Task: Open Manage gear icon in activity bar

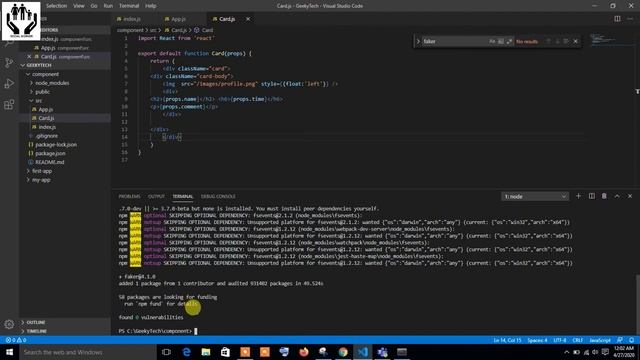Action: click(x=9, y=324)
